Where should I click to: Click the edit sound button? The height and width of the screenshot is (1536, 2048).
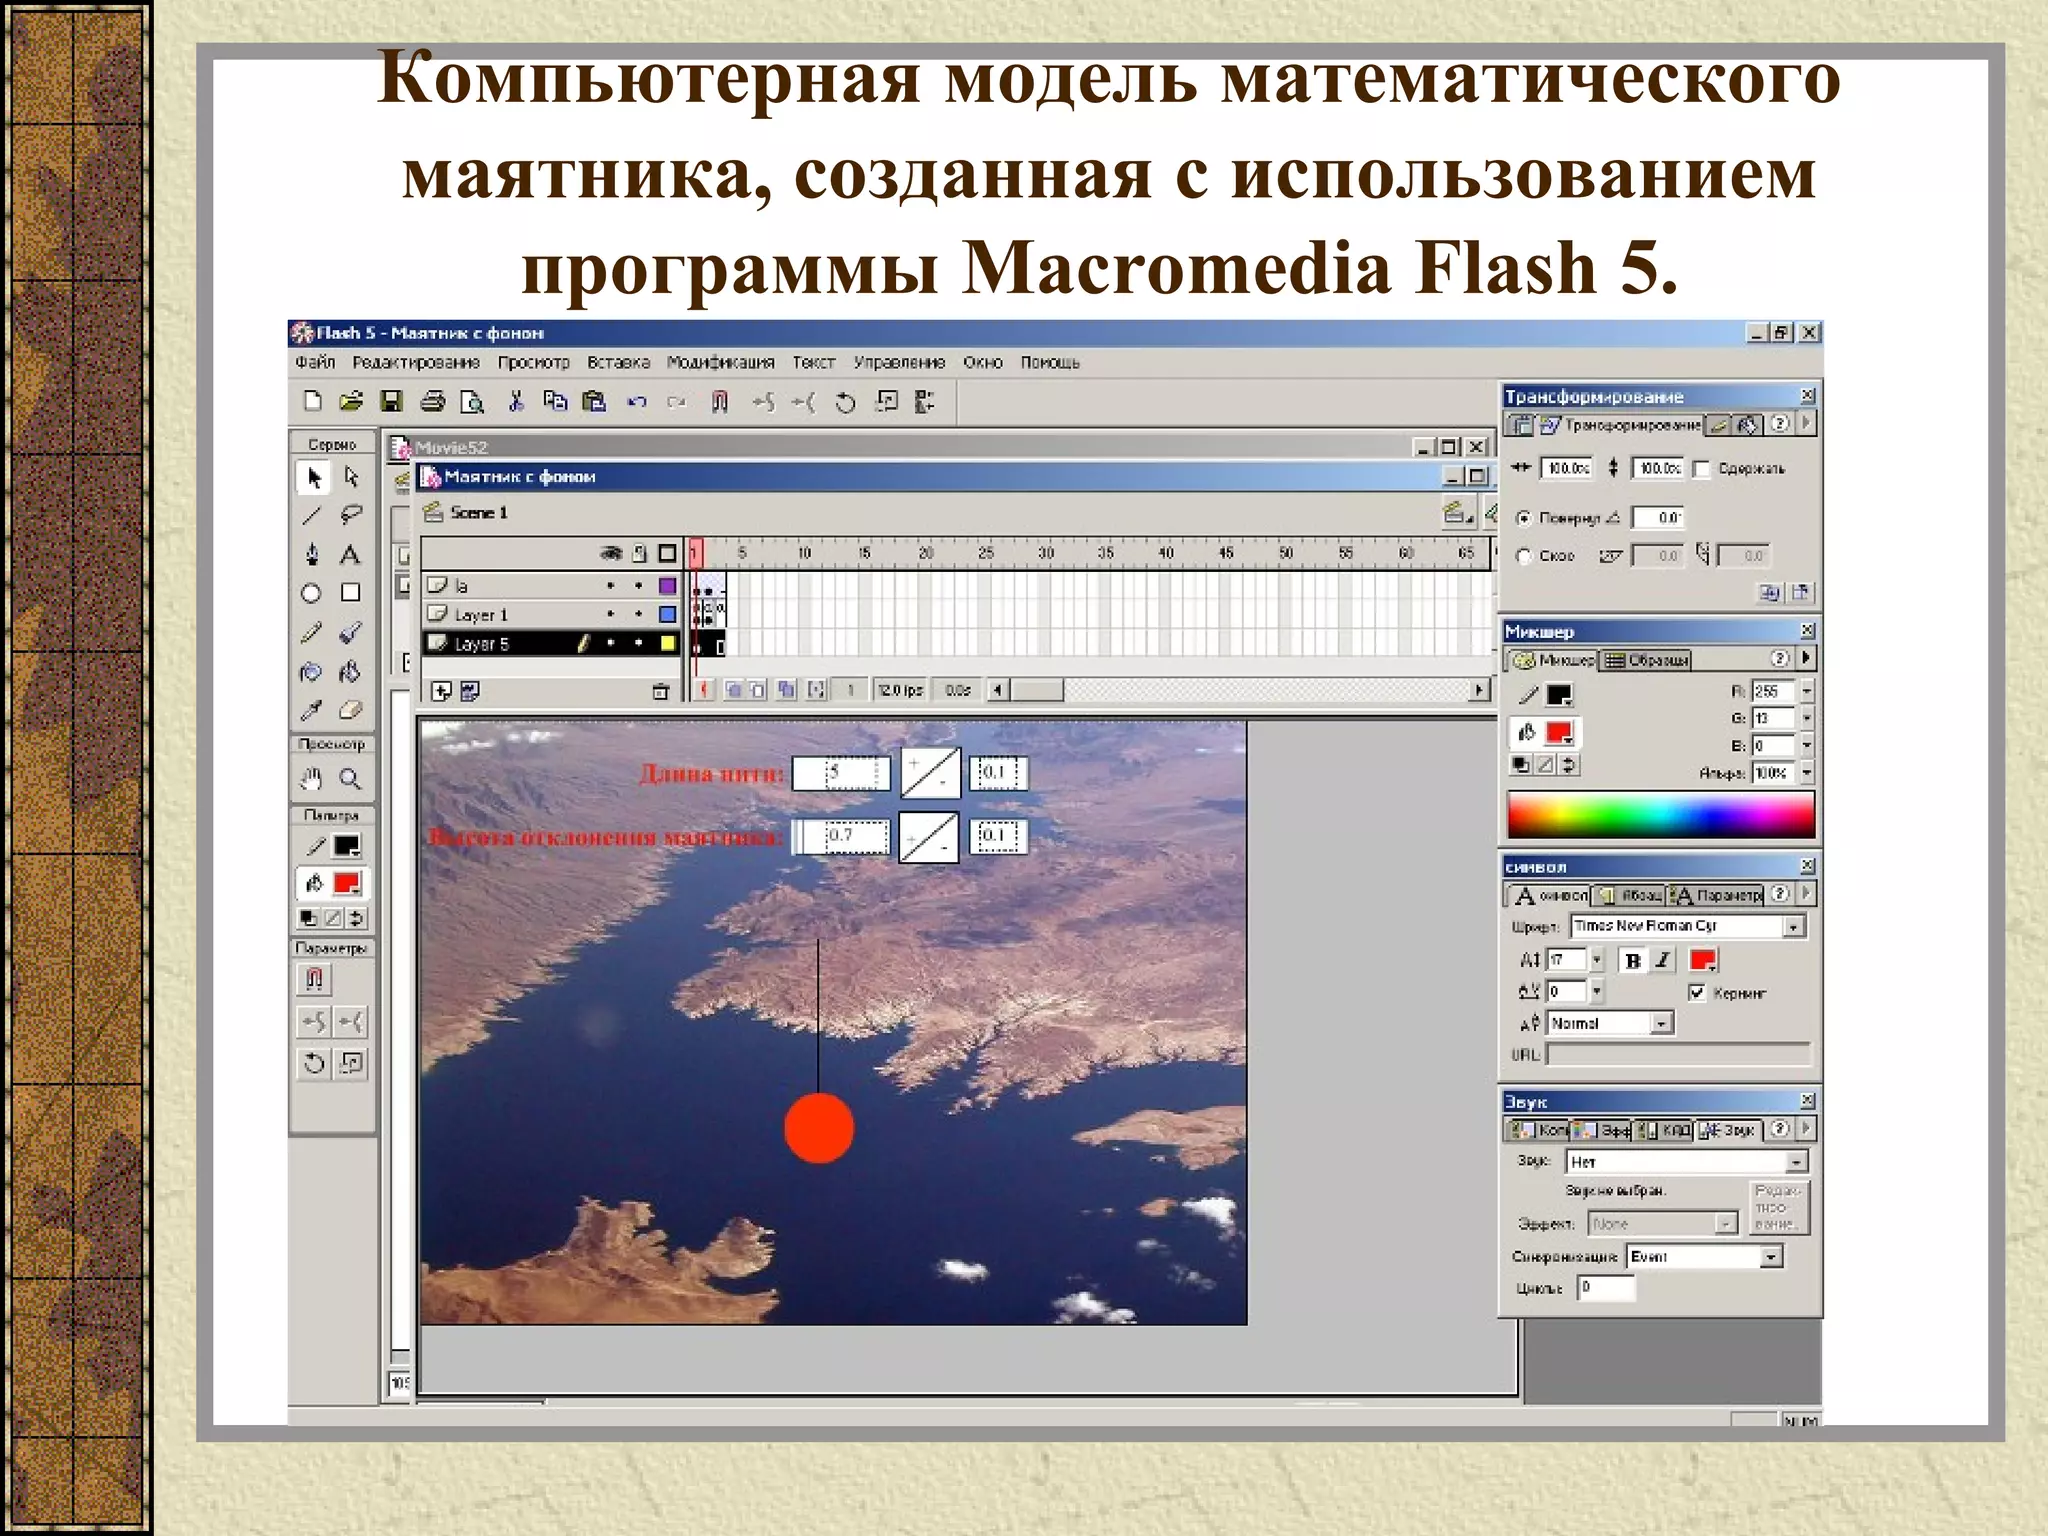pos(1777,1207)
